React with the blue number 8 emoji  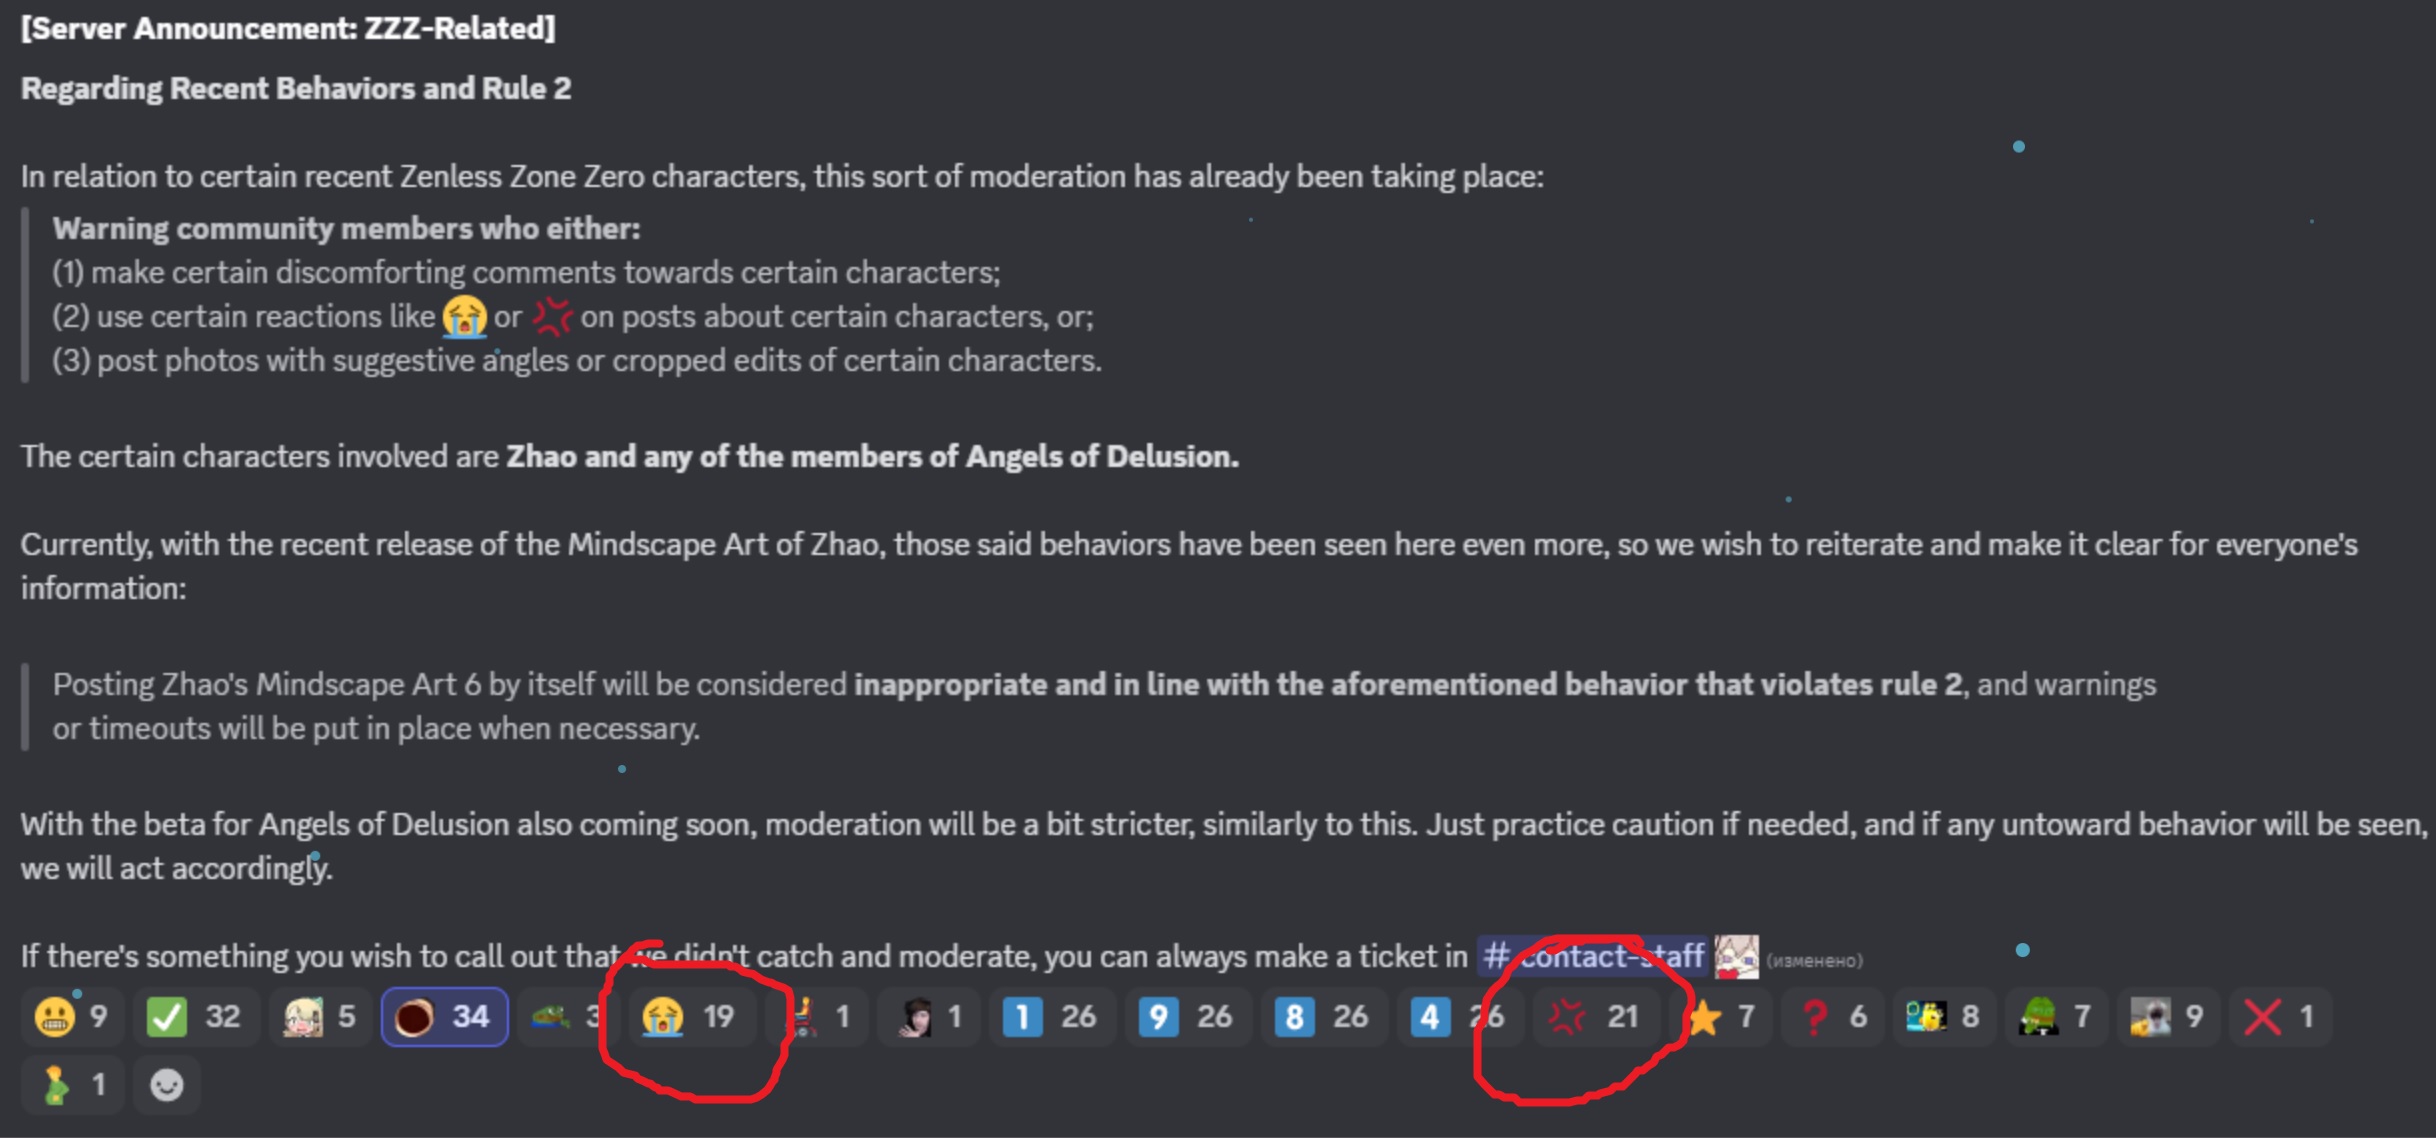tap(1324, 1017)
